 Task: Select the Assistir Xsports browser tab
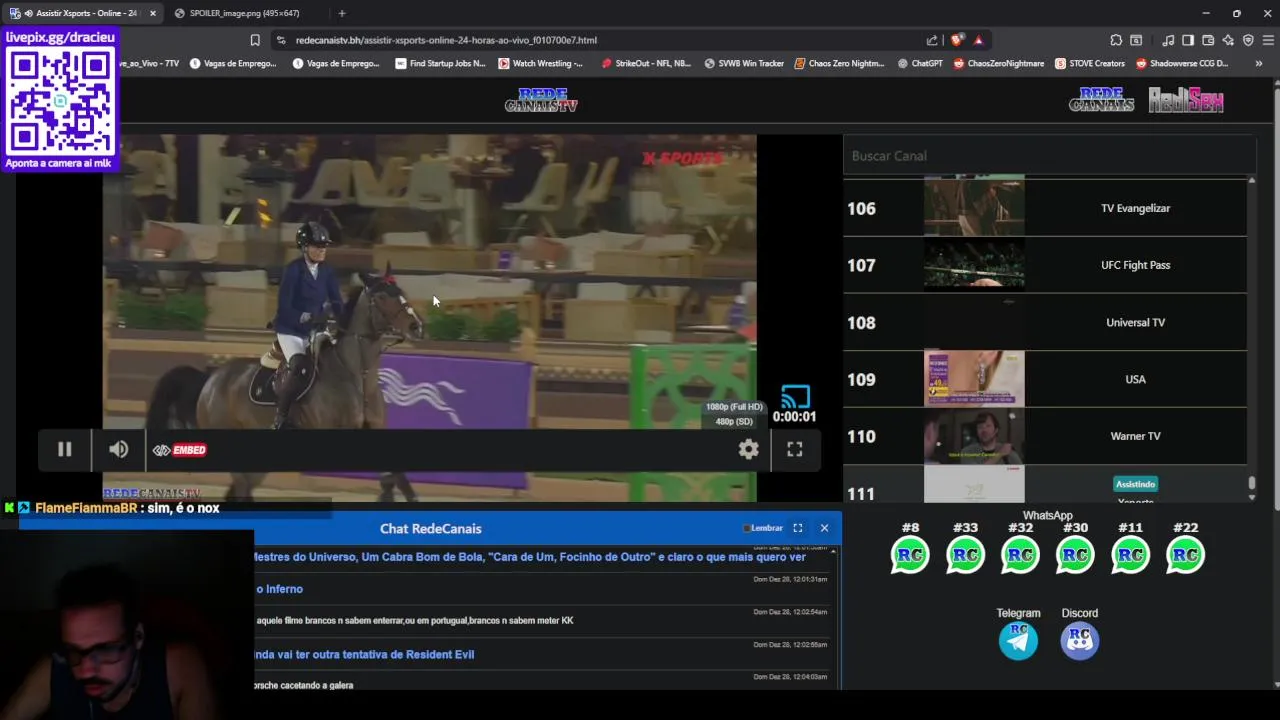[x=80, y=13]
